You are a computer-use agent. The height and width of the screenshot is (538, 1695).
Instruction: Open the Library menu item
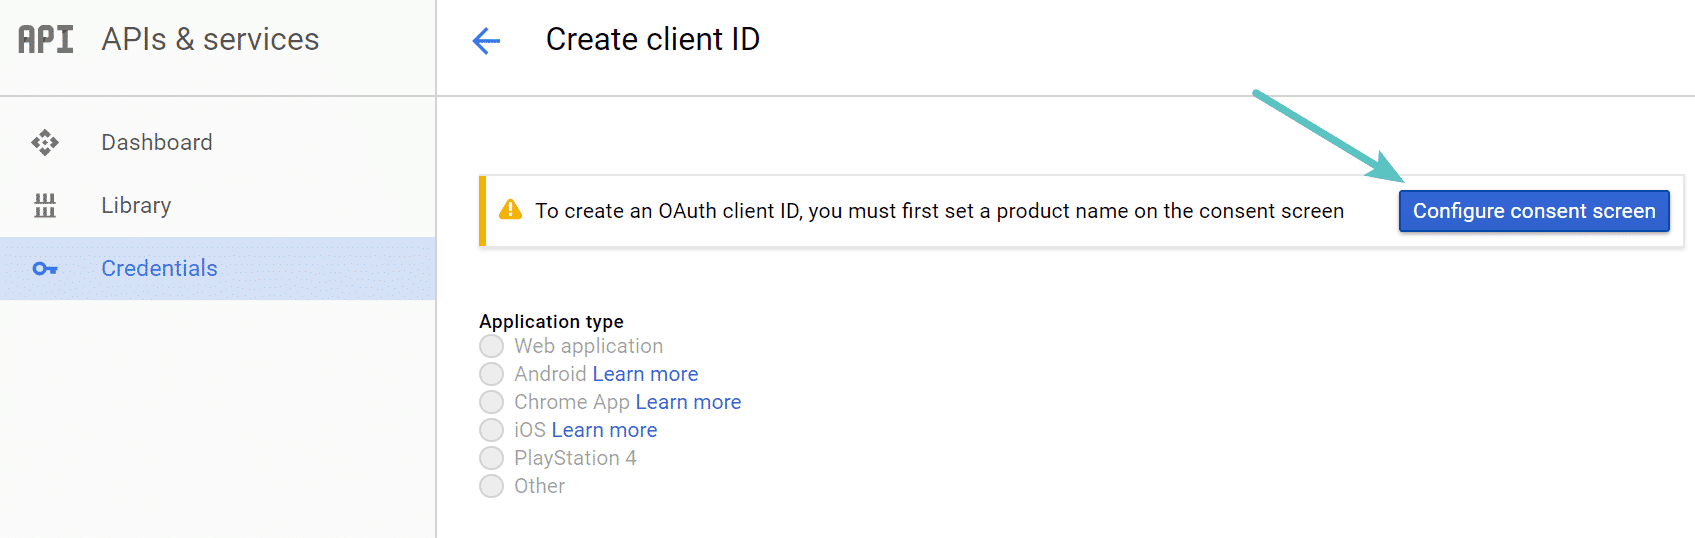coord(136,206)
